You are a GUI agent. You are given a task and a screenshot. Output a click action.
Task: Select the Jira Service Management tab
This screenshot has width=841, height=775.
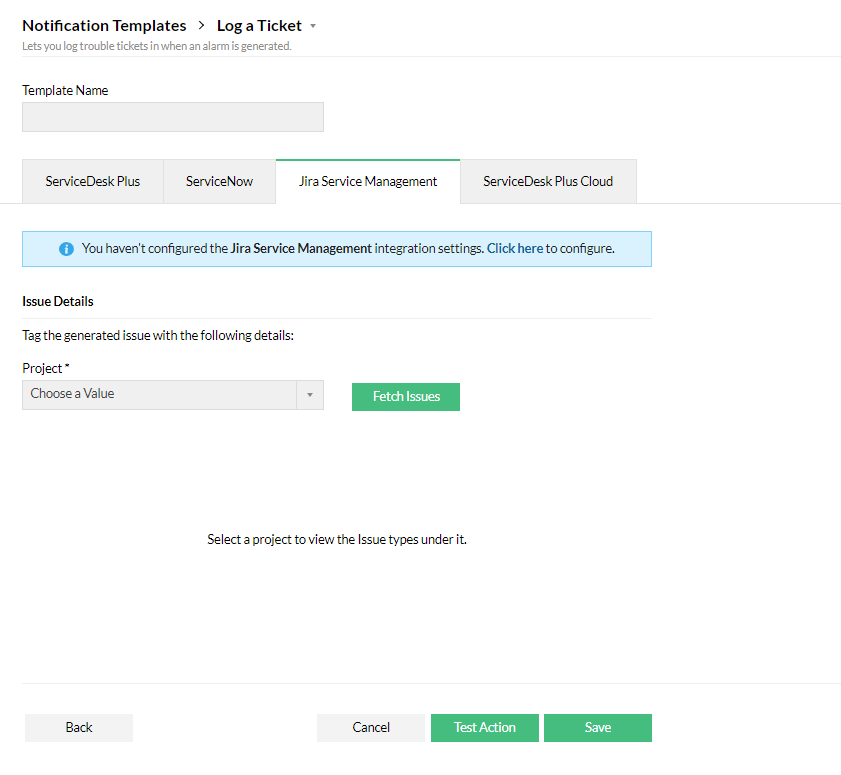click(368, 182)
